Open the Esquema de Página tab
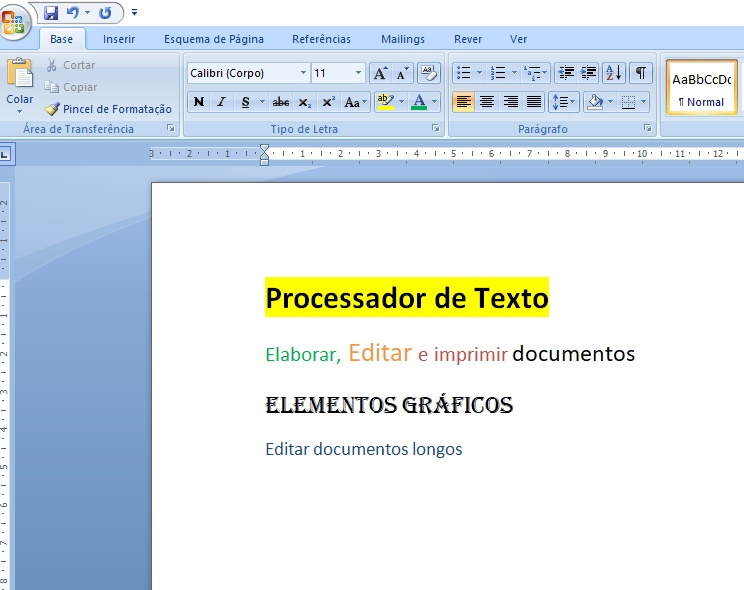This screenshot has width=744, height=590. pos(214,39)
